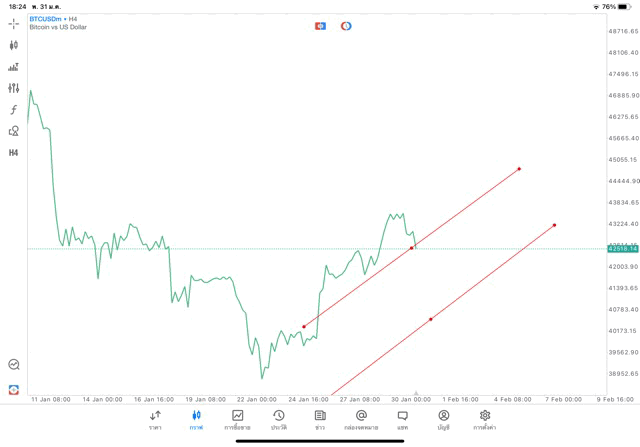This screenshot has height=447, width=640.
Task: Open drawing objects shapes tool
Action: click(x=14, y=131)
